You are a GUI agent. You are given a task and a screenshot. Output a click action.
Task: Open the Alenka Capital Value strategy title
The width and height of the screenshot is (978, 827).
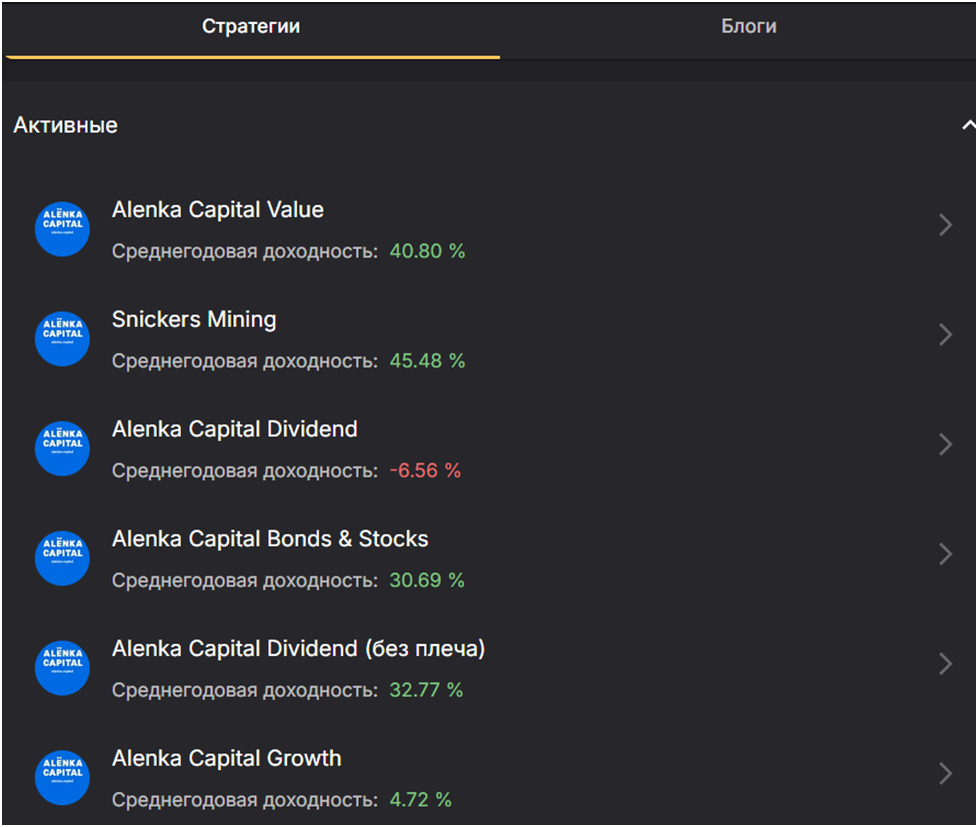(x=218, y=210)
